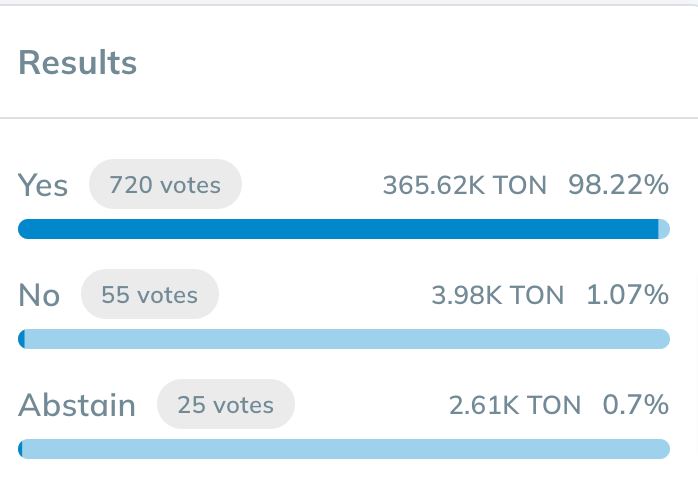Click the 2.61K TON amount
The width and height of the screenshot is (698, 490).
click(x=514, y=405)
